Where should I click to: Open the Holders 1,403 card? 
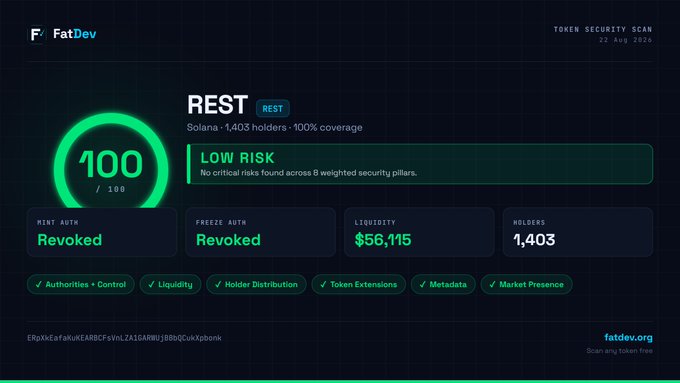(x=578, y=232)
